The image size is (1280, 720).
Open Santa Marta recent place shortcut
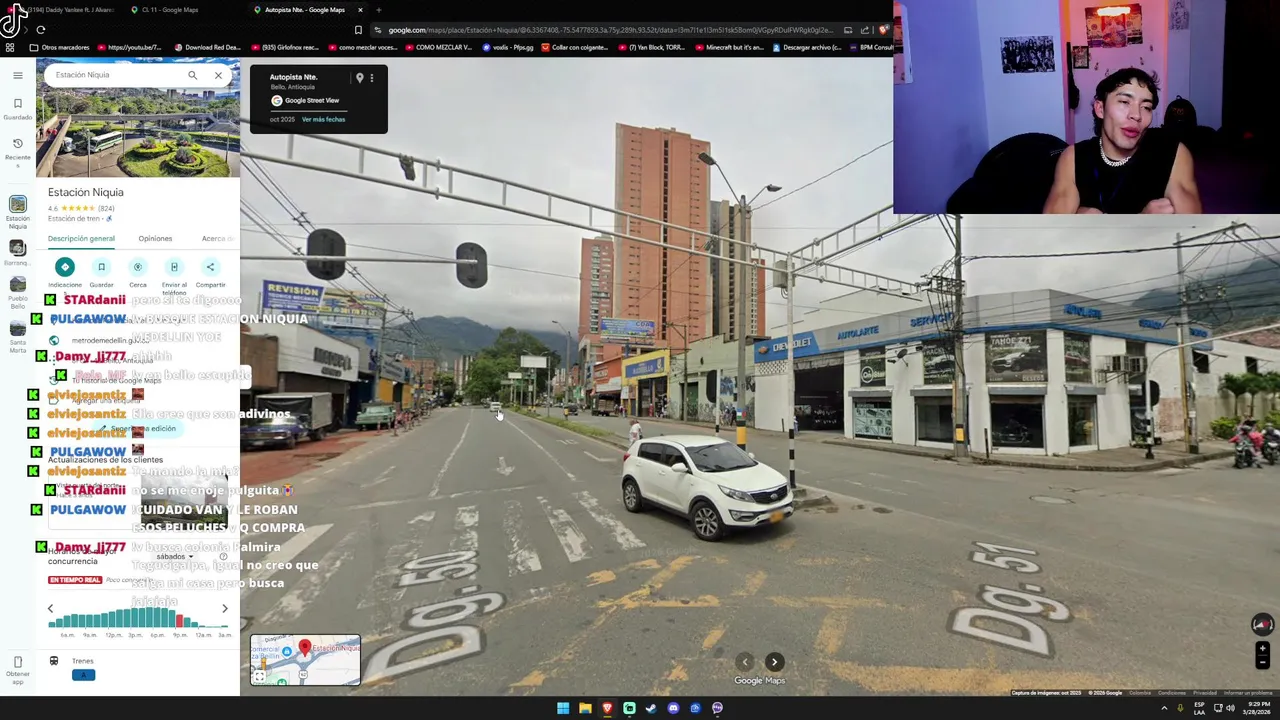click(17, 337)
